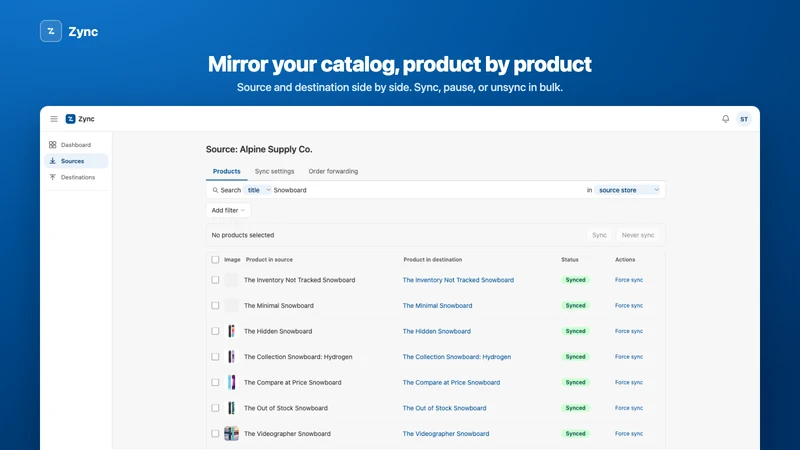Click the Source: Alpine Supply Co. heading

tap(259, 149)
